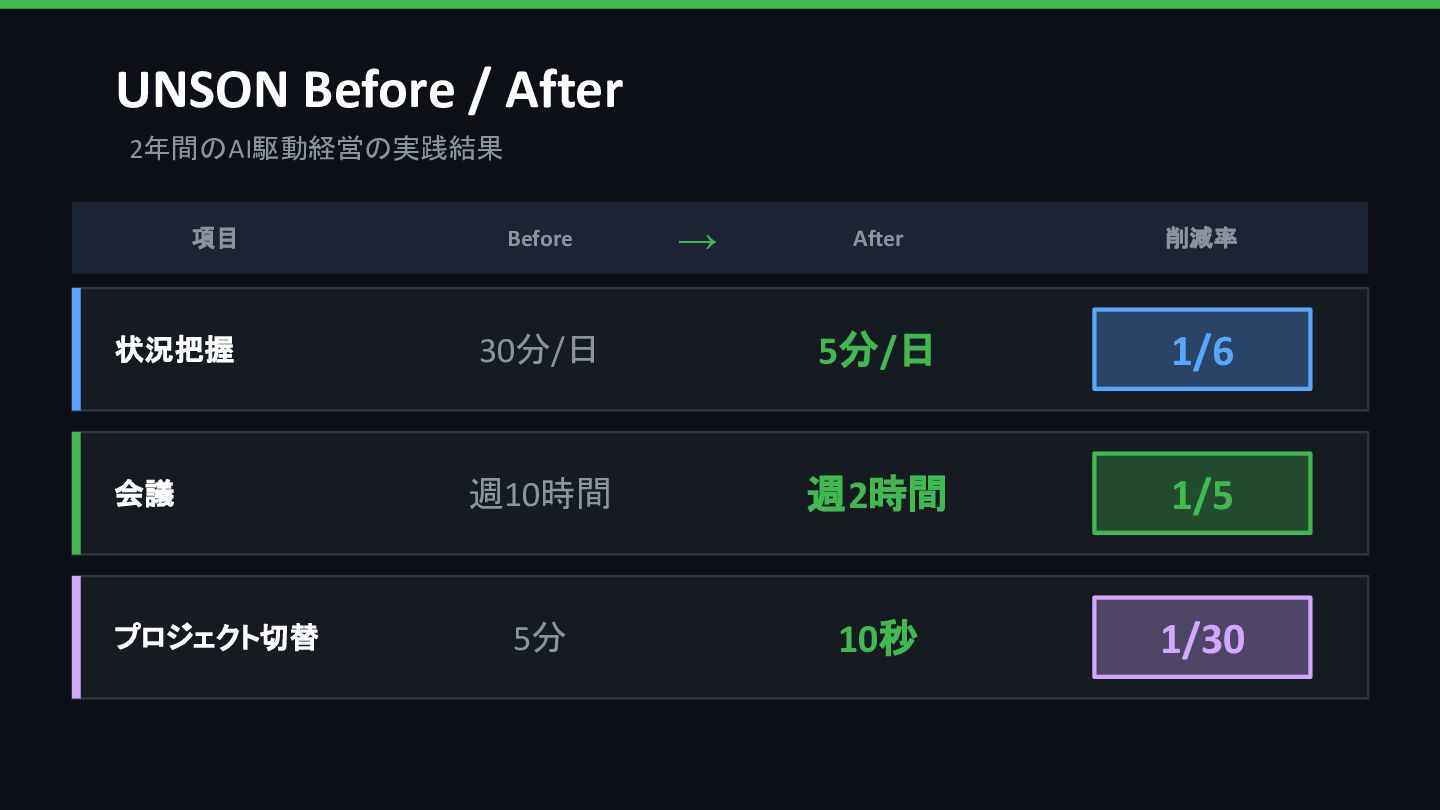Click the green arrow between Before and After
The width and height of the screenshot is (1440, 810).
click(x=697, y=241)
